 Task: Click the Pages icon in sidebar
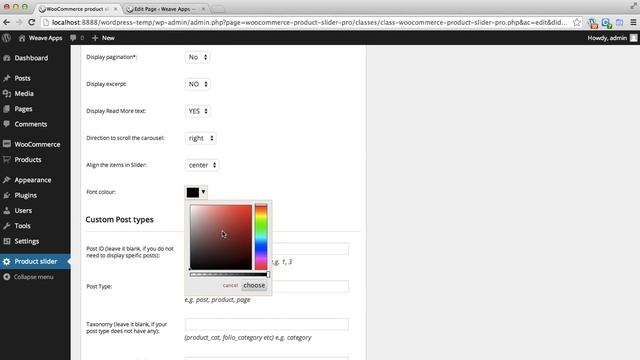click(7, 109)
